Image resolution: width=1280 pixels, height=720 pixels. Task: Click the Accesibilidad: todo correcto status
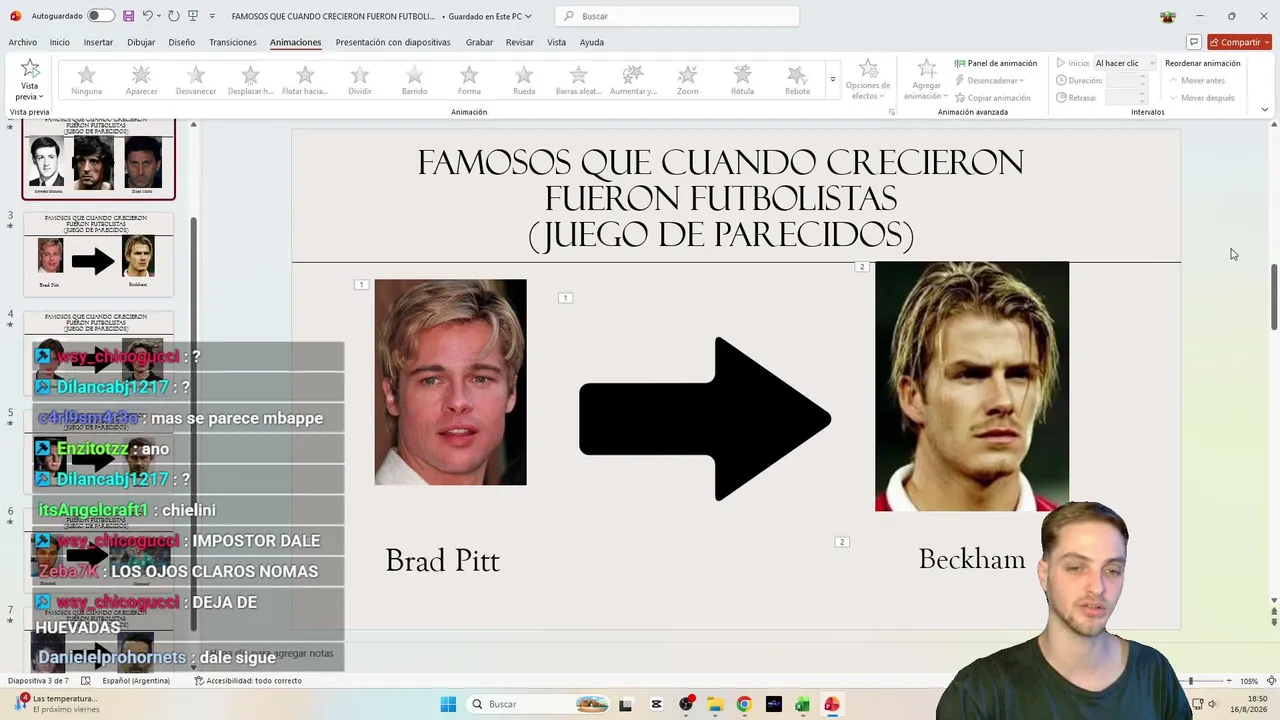[248, 681]
